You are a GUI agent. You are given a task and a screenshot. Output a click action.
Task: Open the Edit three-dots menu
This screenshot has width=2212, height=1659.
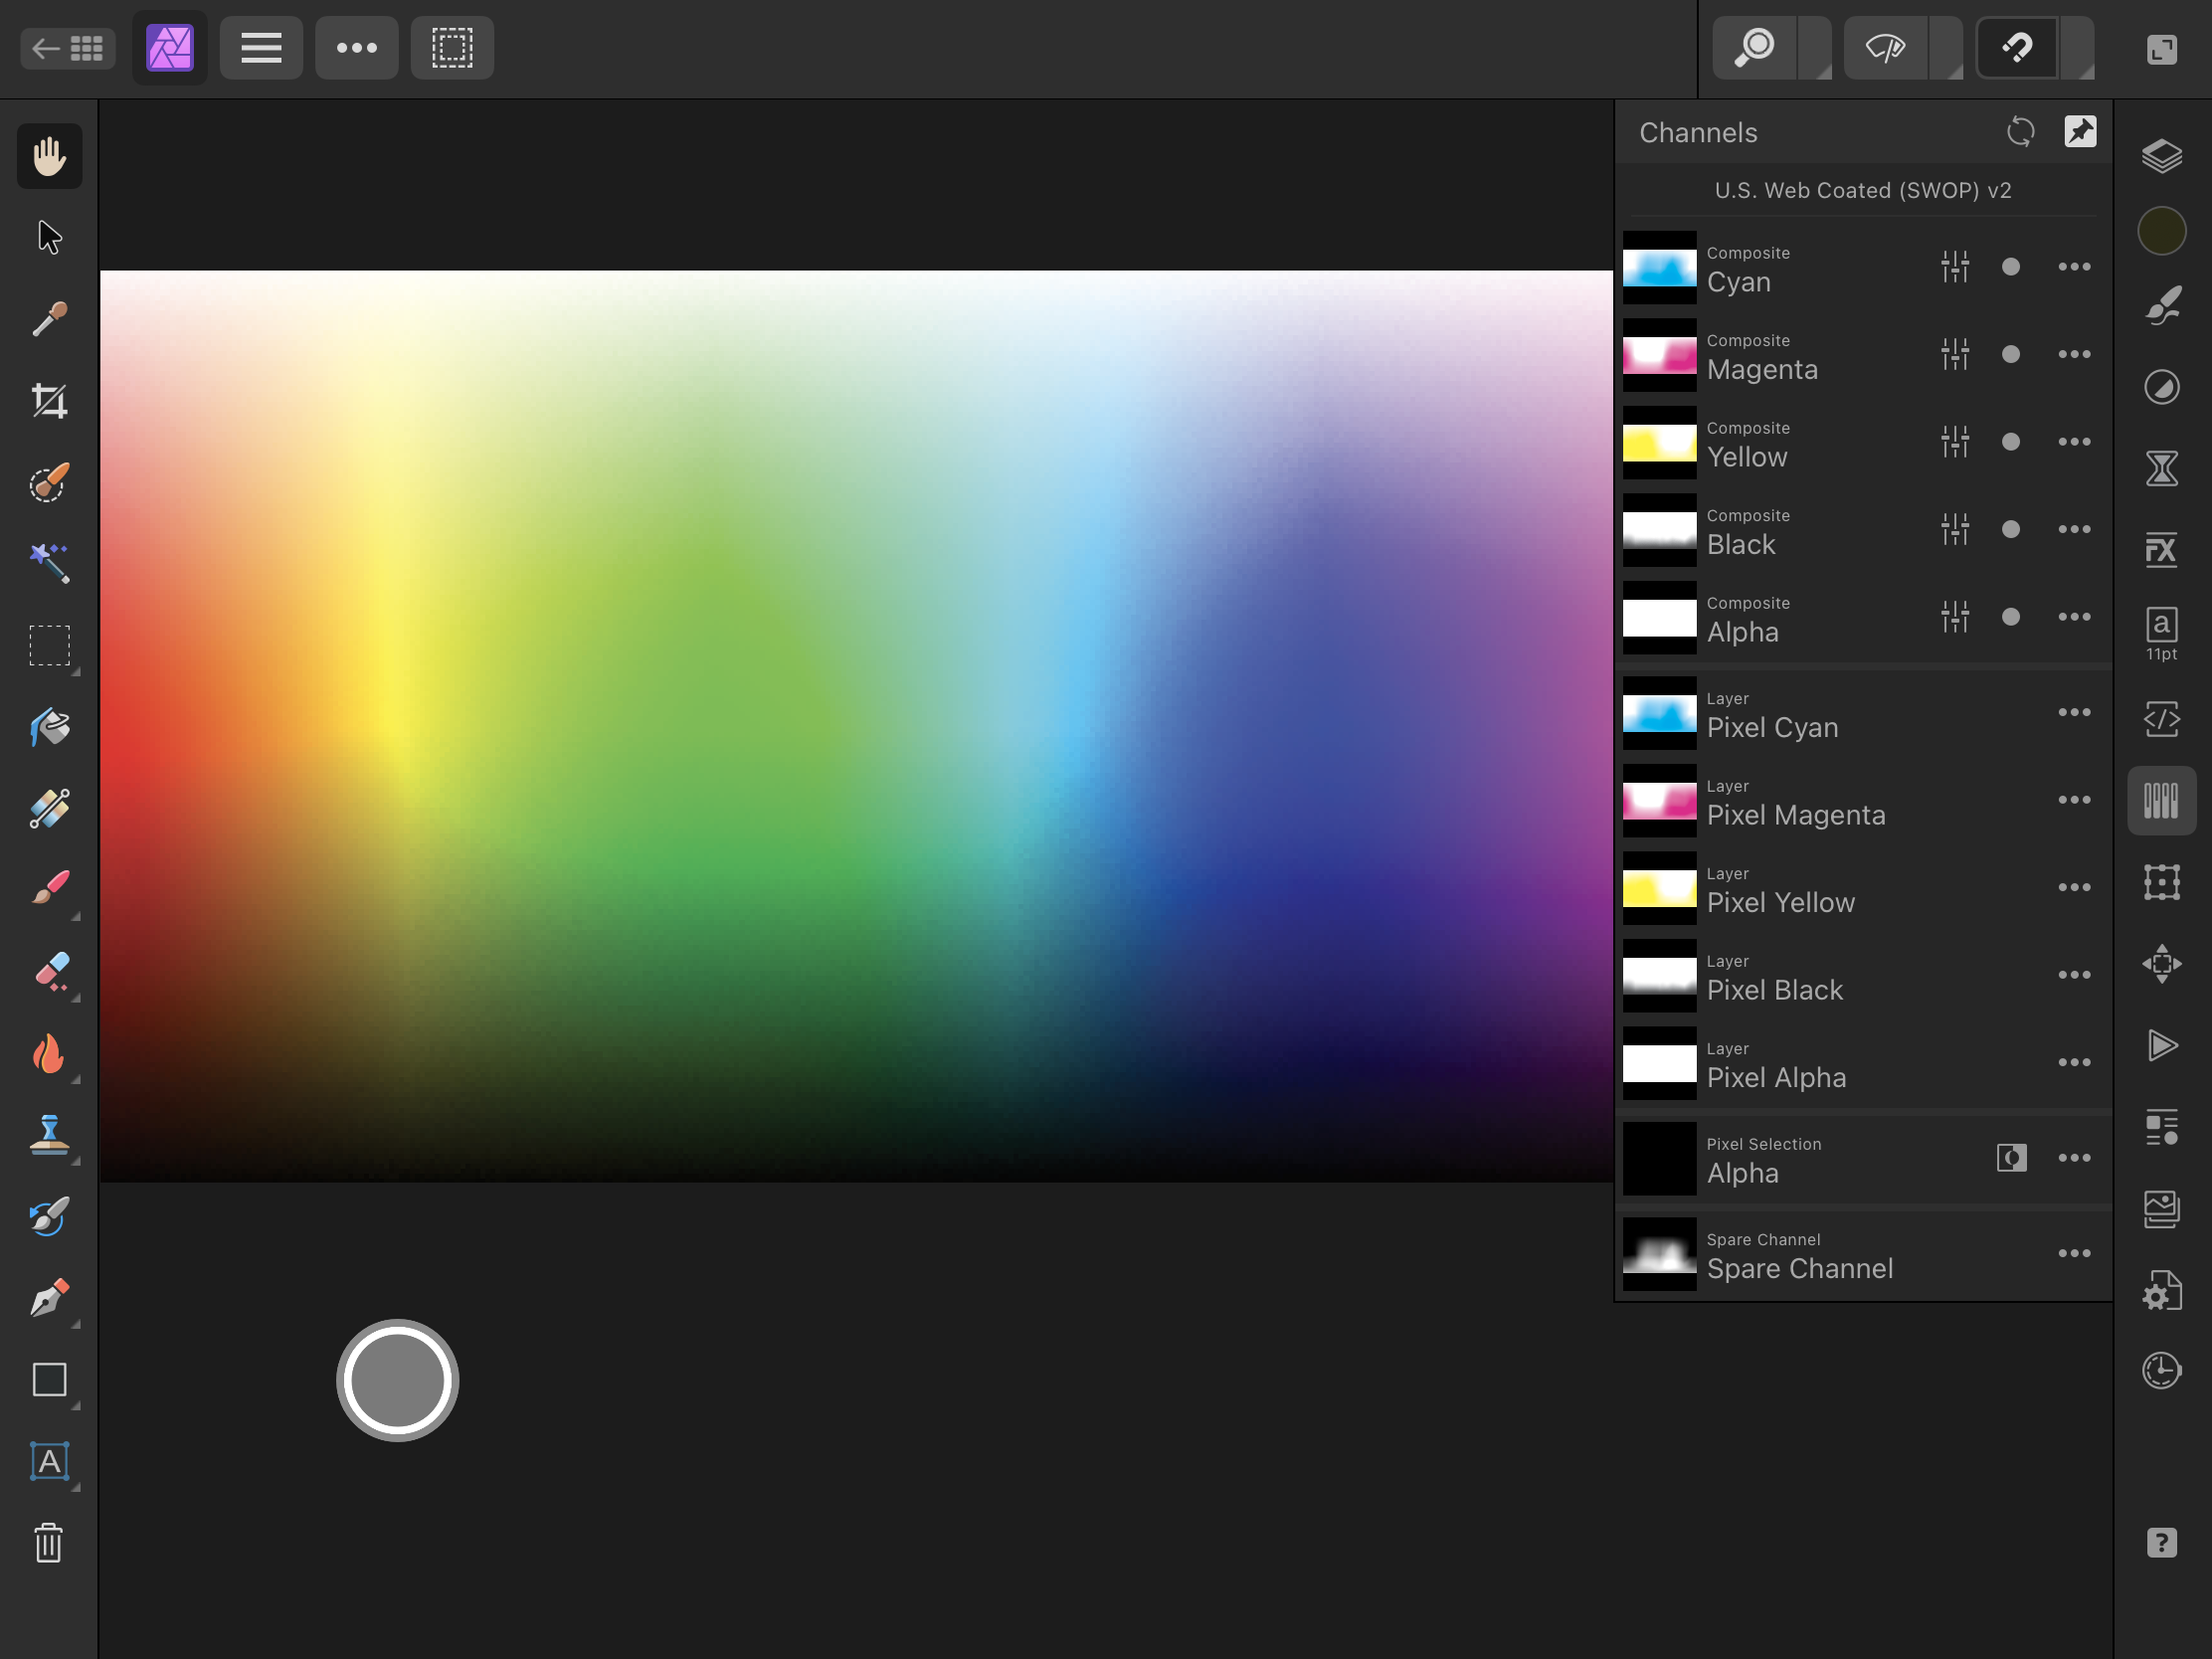coord(356,48)
